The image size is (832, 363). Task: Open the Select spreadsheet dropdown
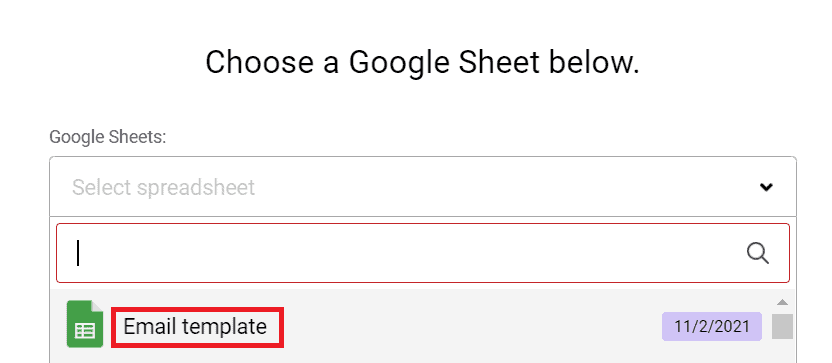(x=423, y=187)
